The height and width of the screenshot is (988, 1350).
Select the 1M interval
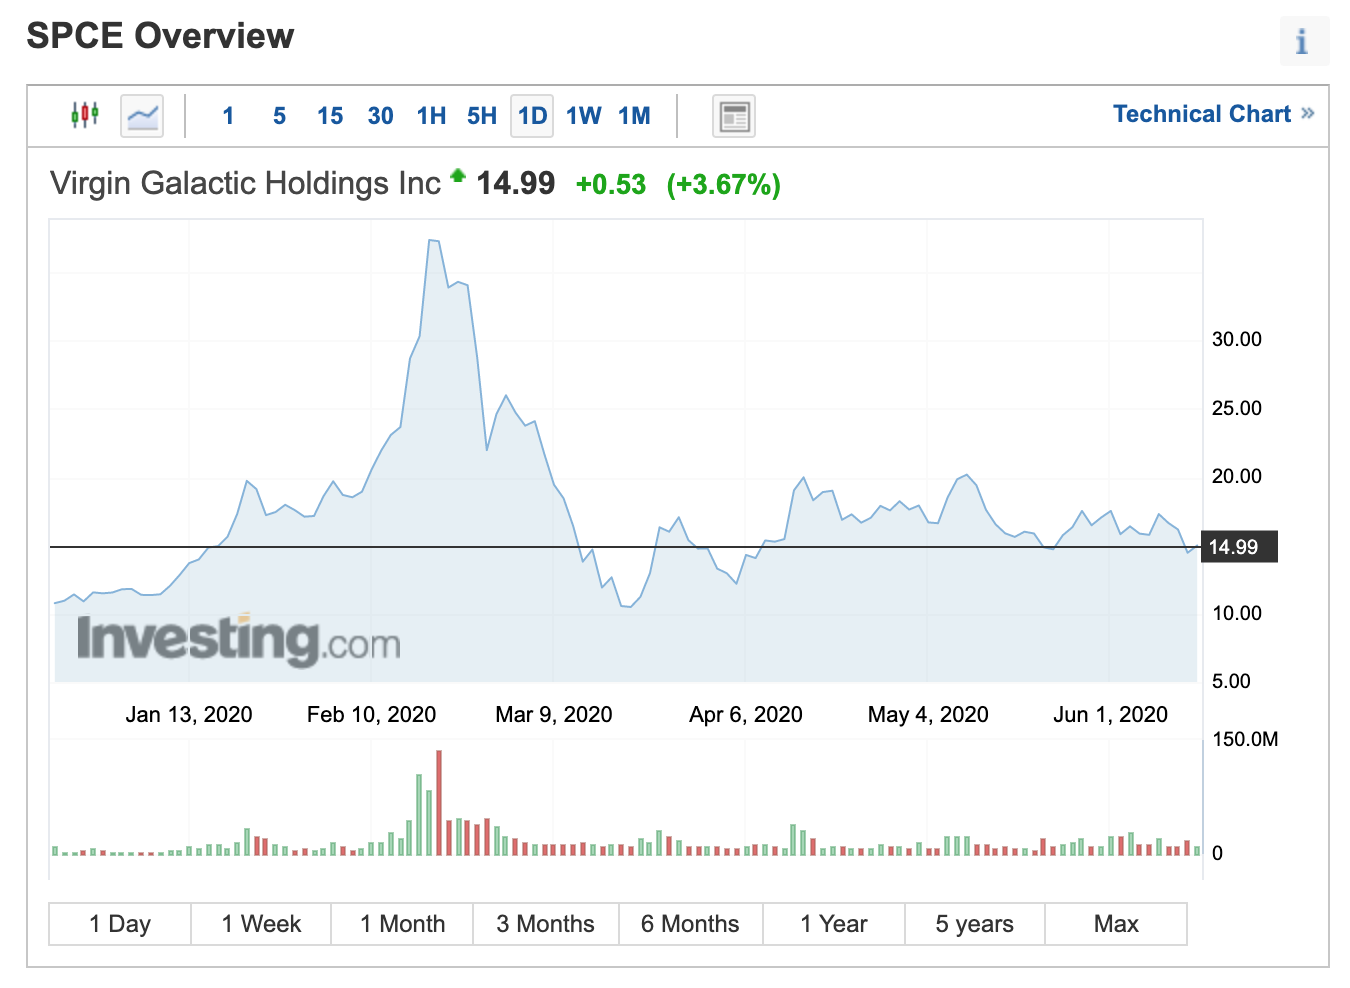tap(634, 116)
